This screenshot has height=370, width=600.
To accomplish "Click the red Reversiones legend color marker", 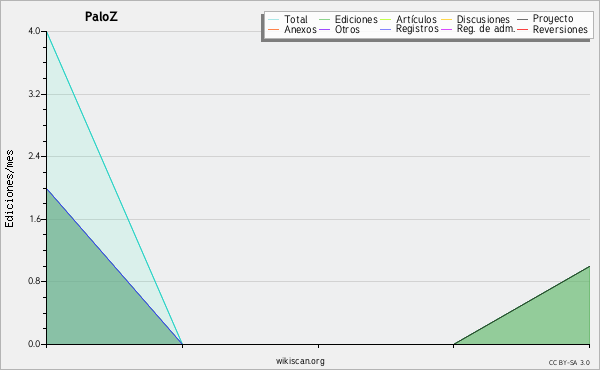I will (x=522, y=29).
